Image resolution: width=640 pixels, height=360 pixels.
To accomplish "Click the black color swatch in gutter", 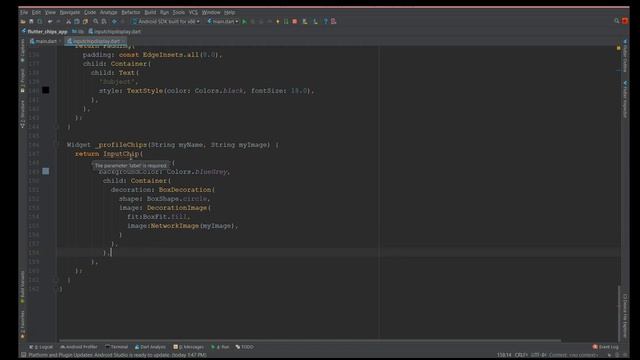I will coord(46,90).
